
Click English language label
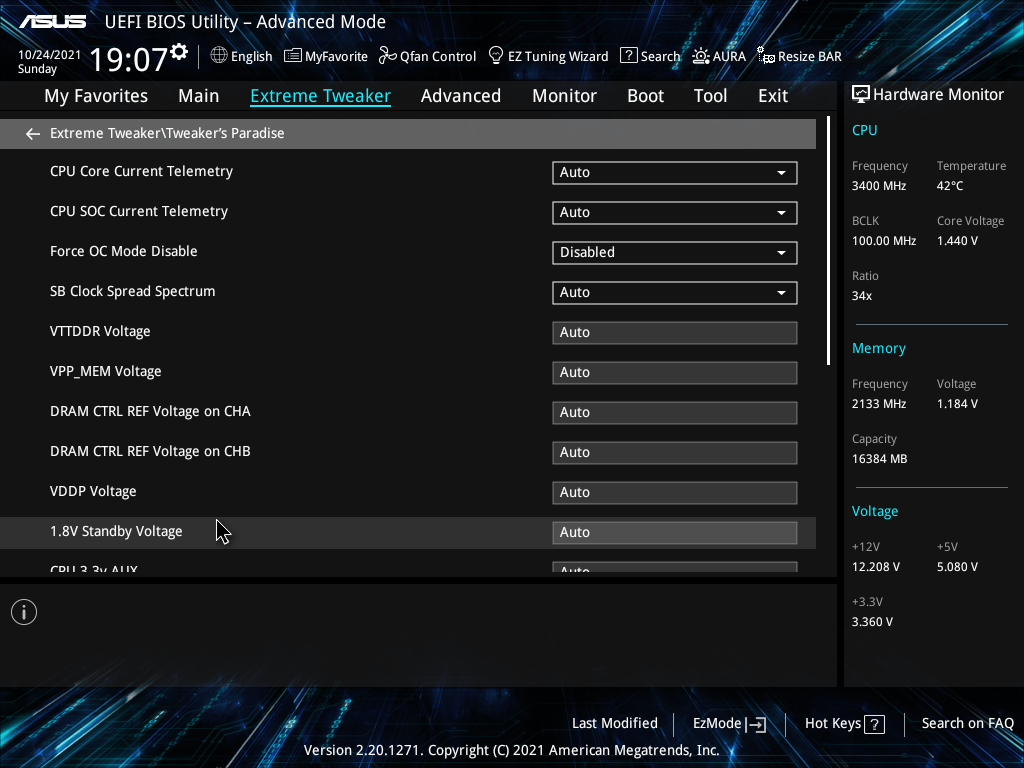point(251,57)
